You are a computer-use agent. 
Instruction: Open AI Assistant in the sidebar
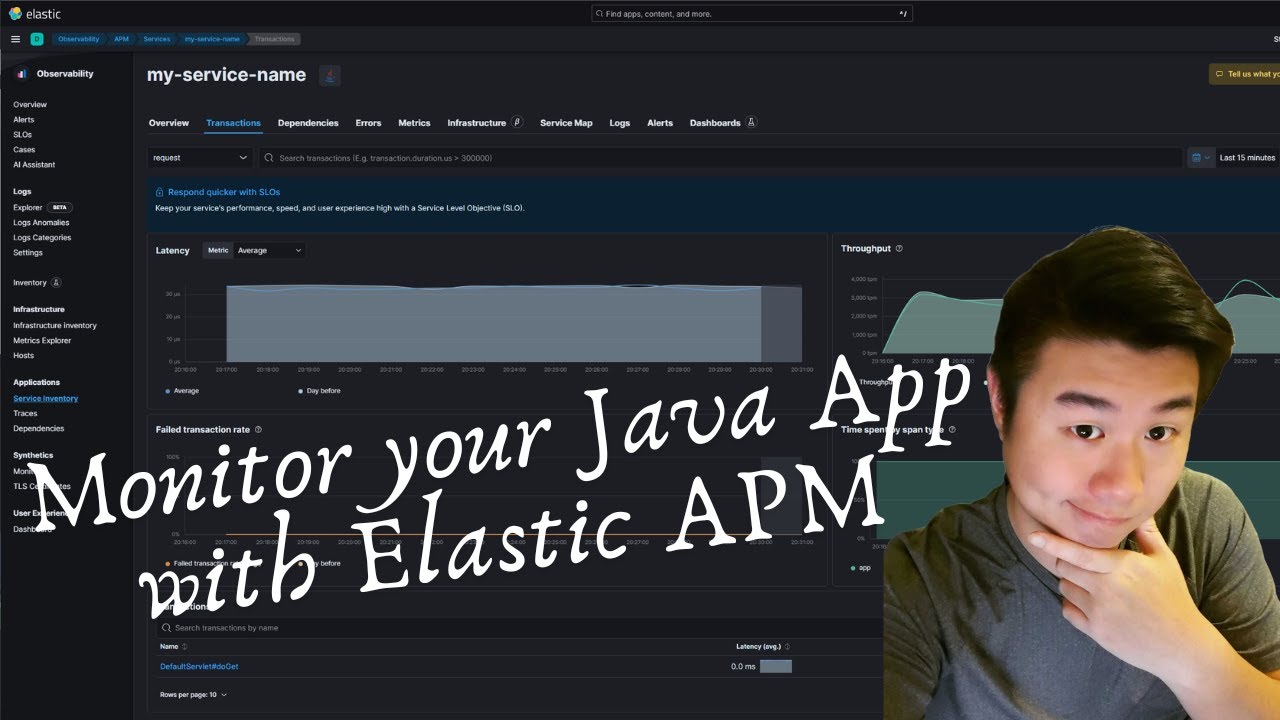pyautogui.click(x=34, y=164)
